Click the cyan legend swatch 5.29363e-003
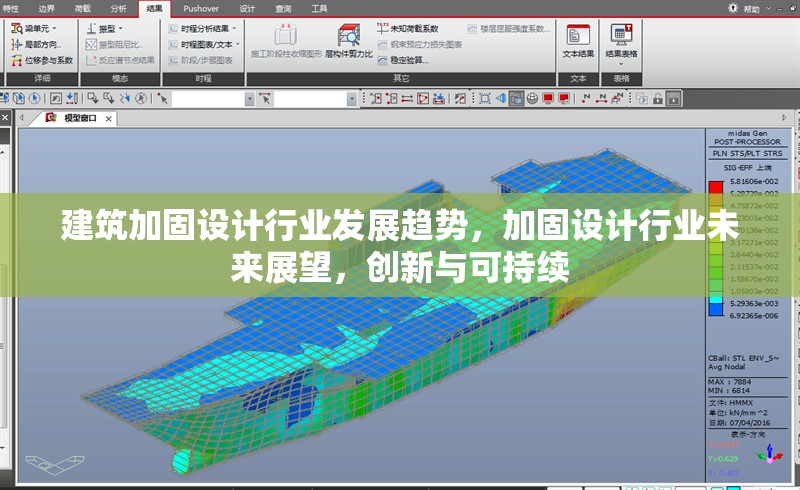 tap(716, 300)
